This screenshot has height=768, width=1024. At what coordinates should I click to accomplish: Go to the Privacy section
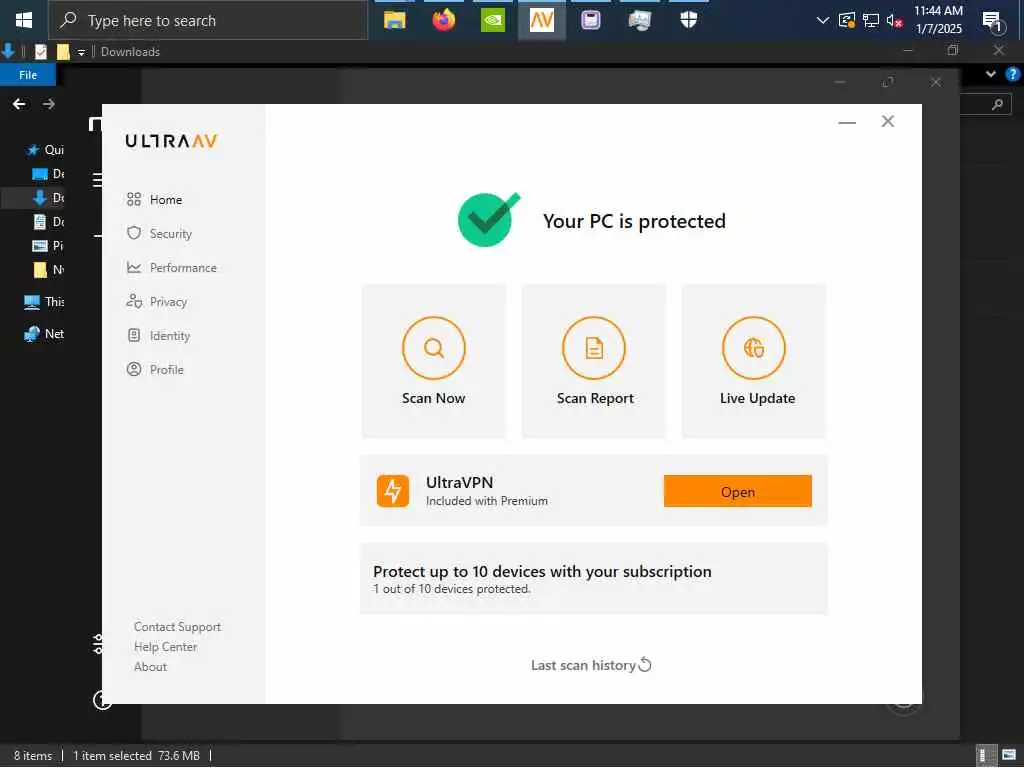[157, 301]
